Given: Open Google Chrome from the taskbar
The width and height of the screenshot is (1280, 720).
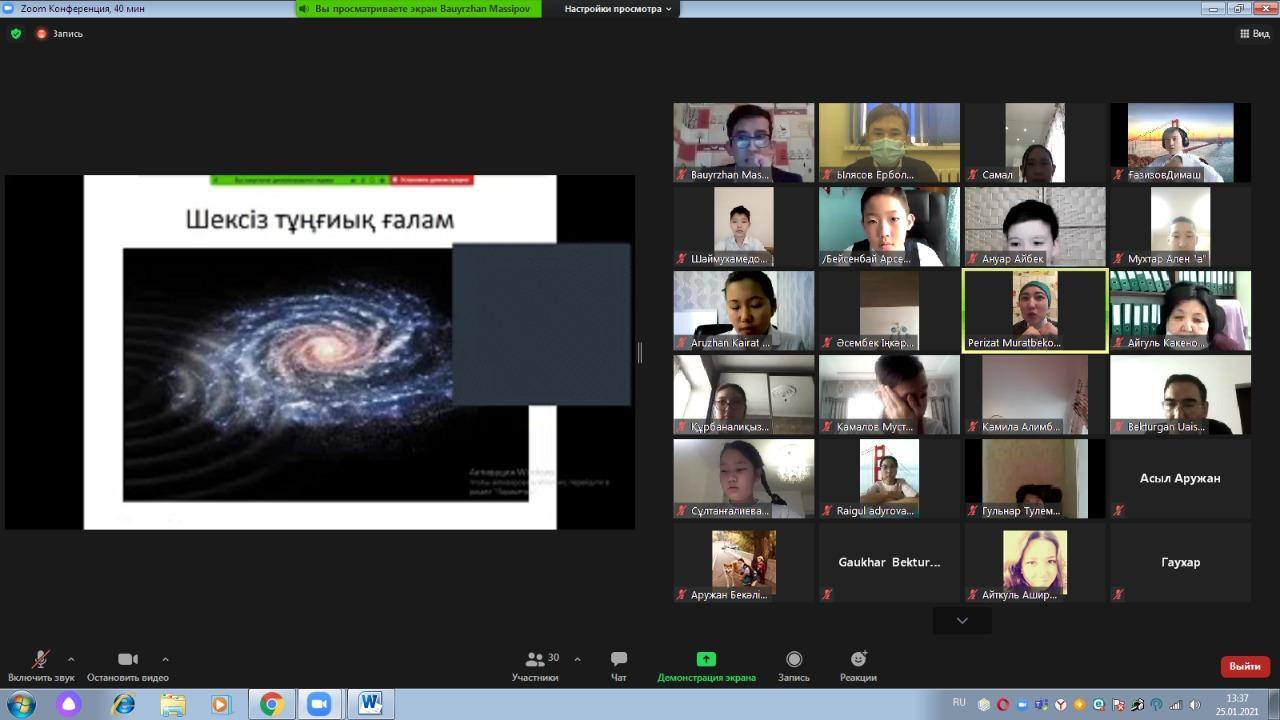Looking at the screenshot, I should click(x=271, y=704).
